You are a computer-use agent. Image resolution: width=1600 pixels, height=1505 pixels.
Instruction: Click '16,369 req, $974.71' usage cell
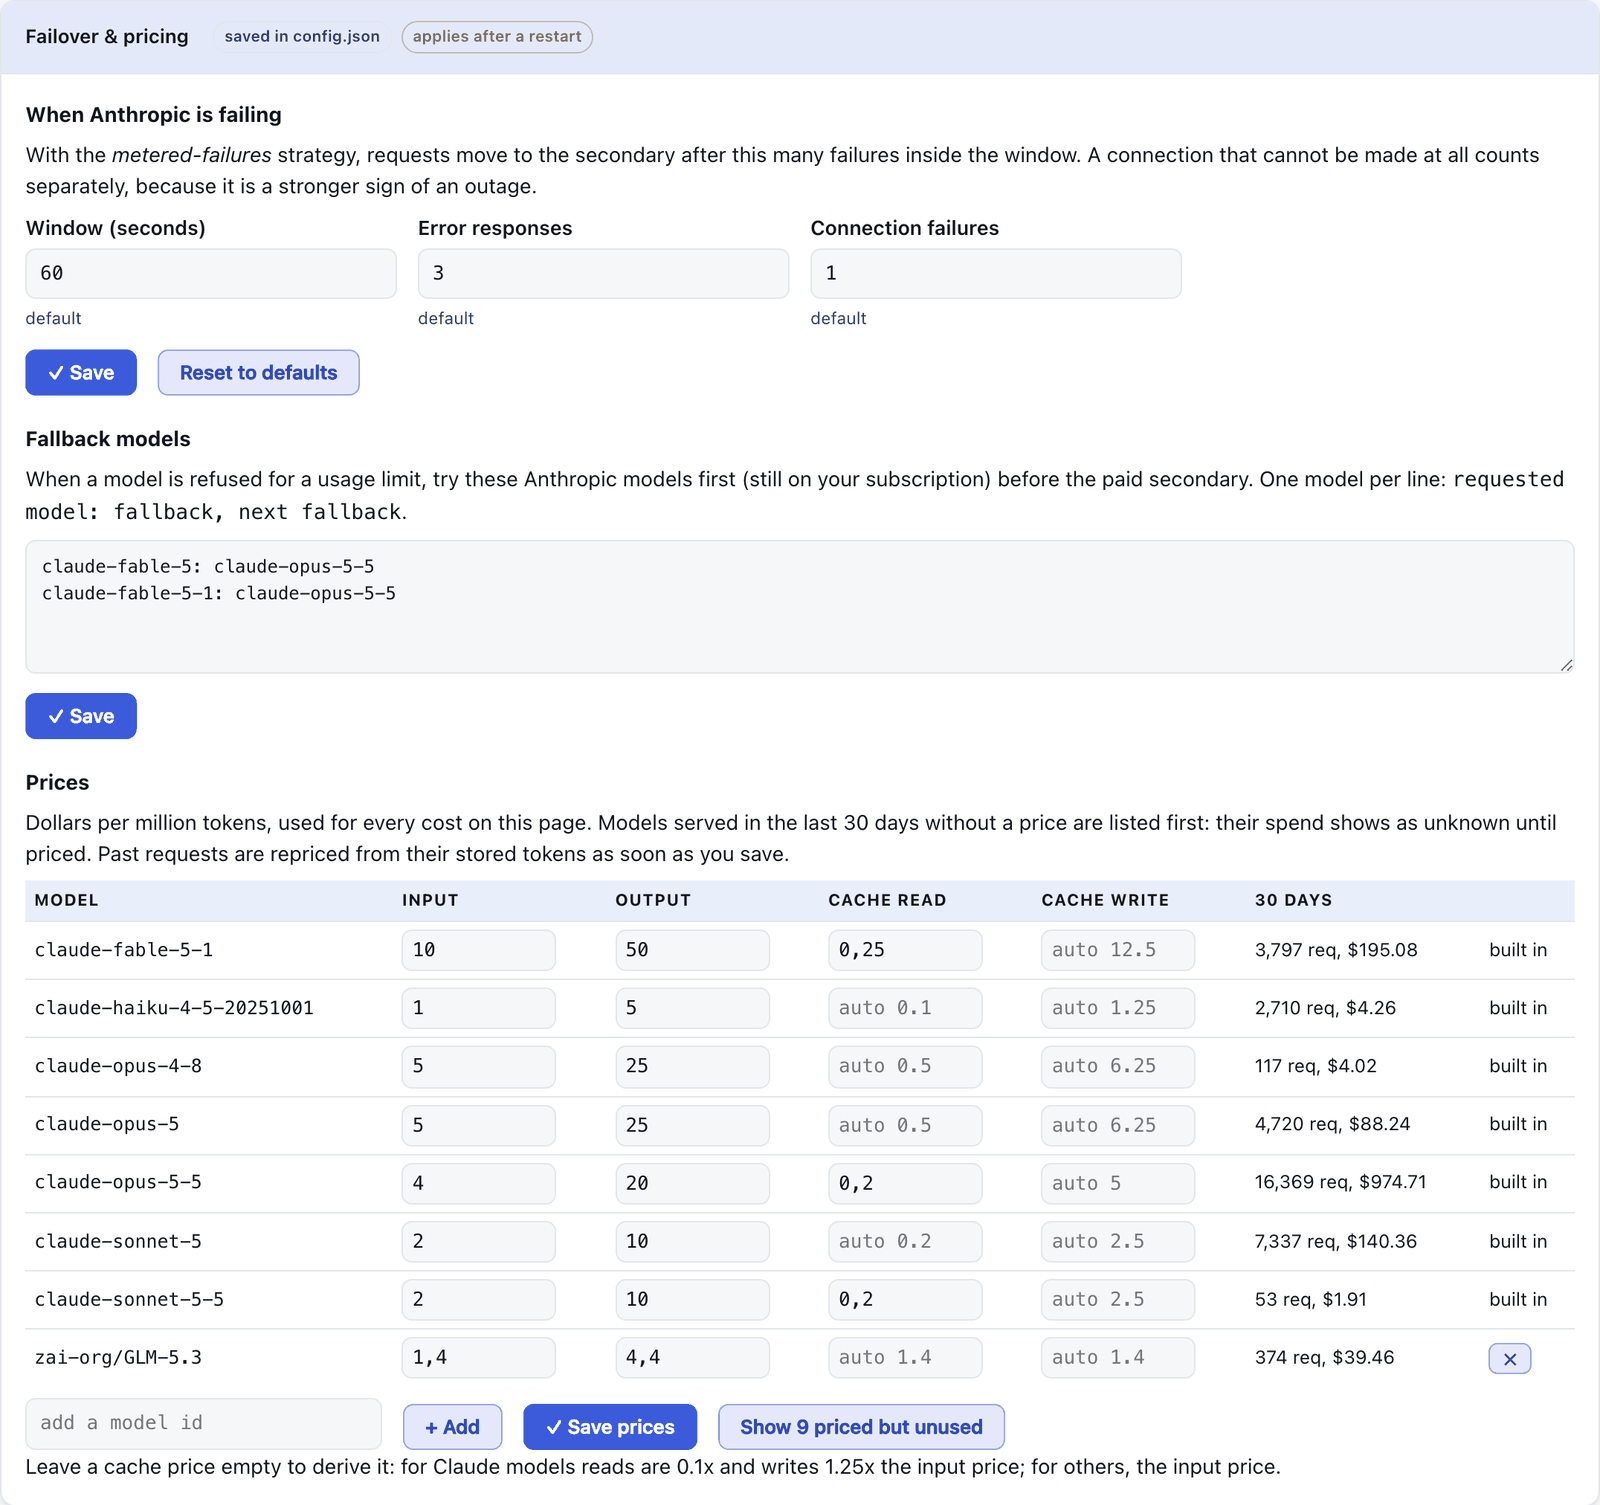click(1341, 1182)
